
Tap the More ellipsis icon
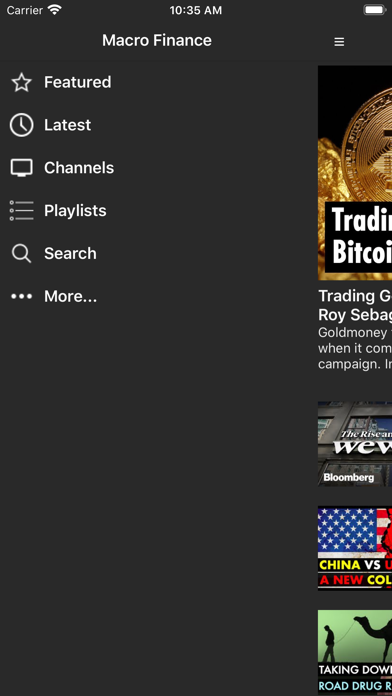21,296
